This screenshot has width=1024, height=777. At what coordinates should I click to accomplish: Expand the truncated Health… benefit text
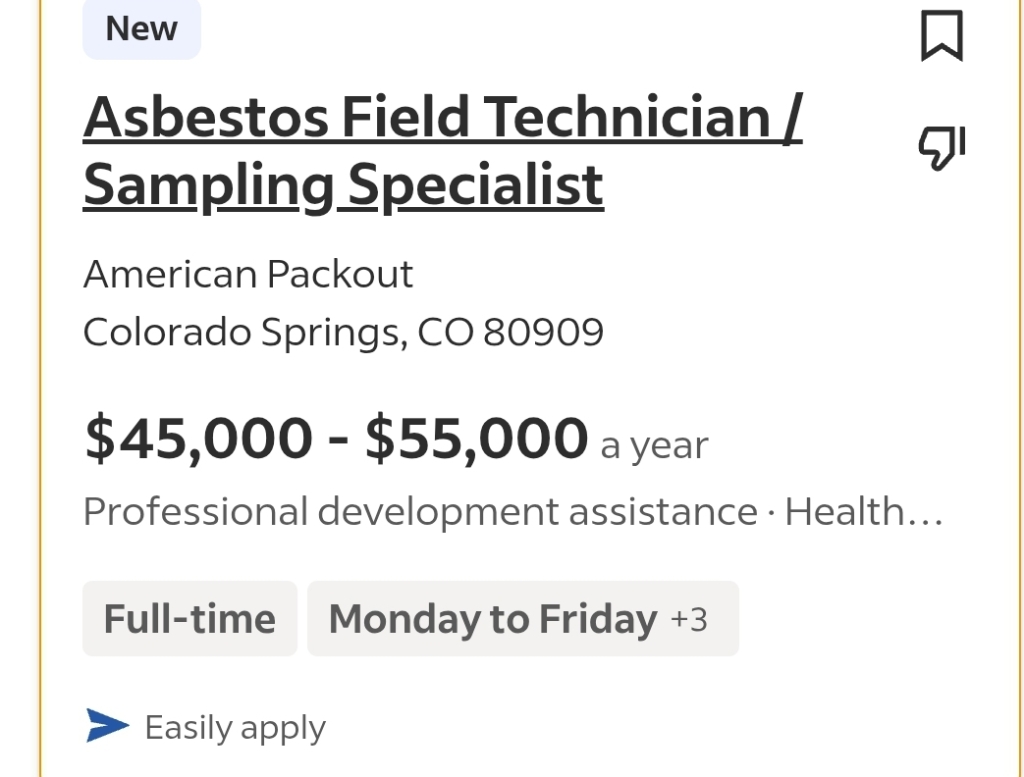coord(864,511)
